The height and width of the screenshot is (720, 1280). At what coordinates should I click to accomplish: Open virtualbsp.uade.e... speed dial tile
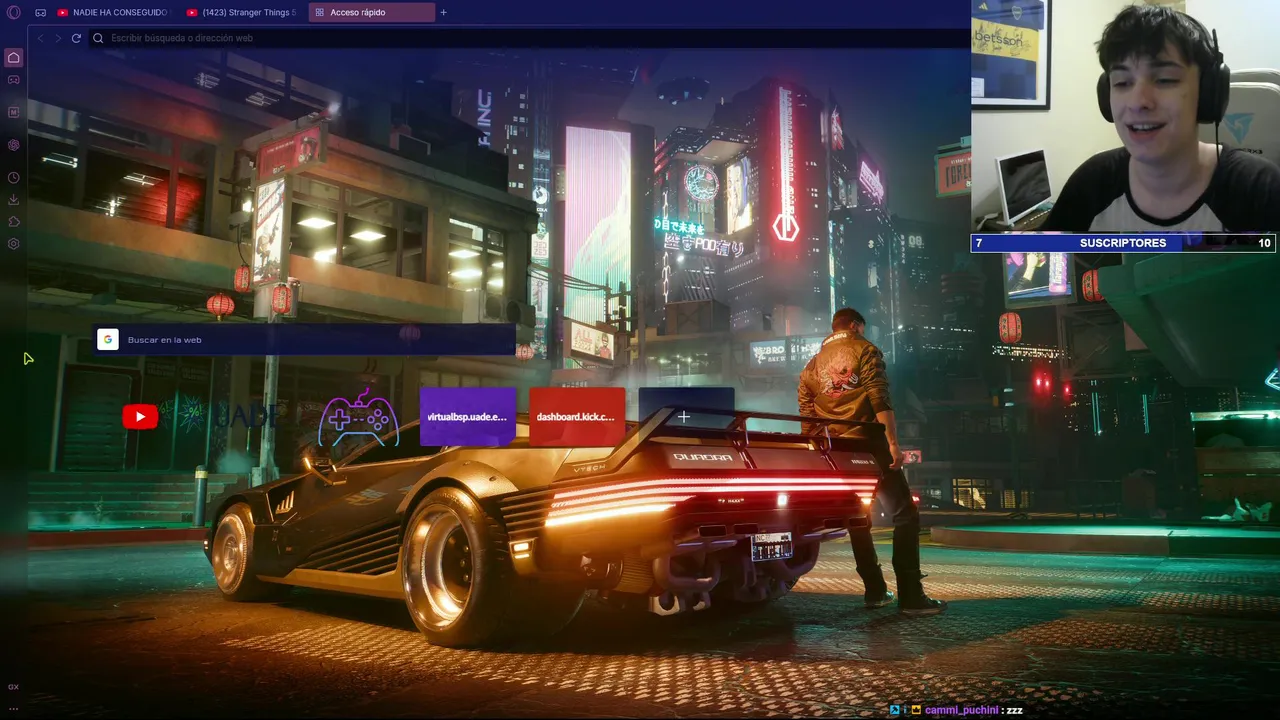[x=467, y=417]
